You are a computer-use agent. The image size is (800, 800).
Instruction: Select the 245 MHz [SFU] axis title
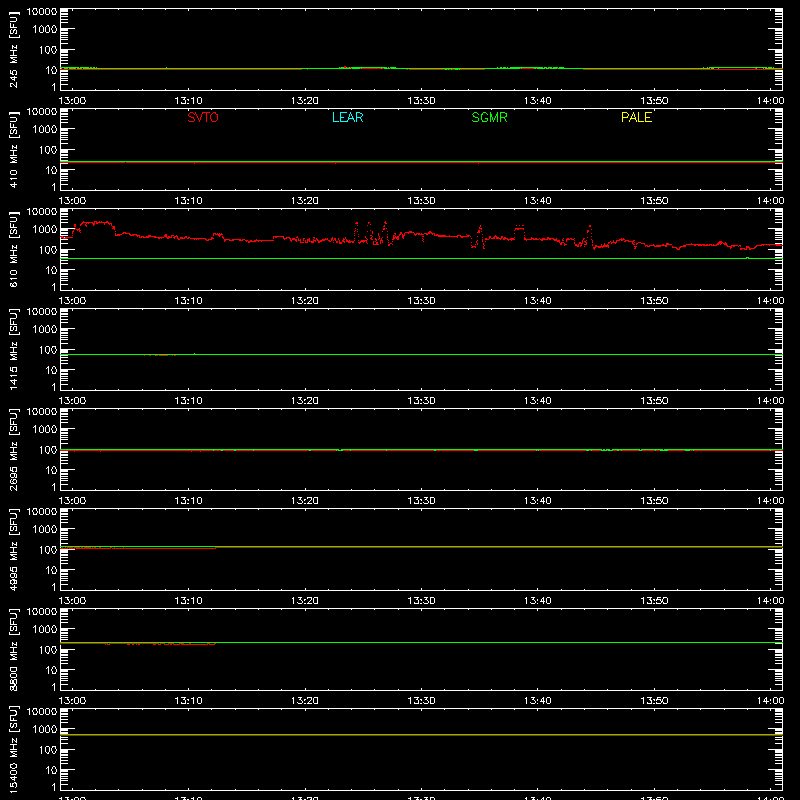tap(13, 49)
